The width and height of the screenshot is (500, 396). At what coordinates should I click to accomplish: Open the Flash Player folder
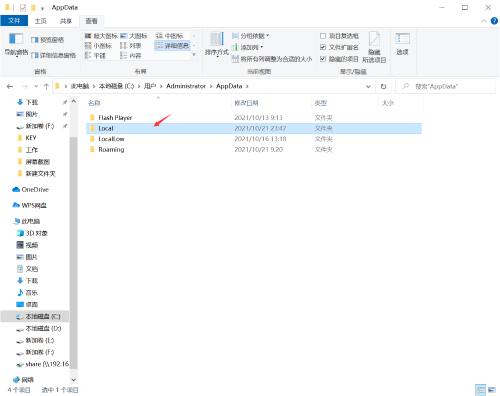click(115, 118)
